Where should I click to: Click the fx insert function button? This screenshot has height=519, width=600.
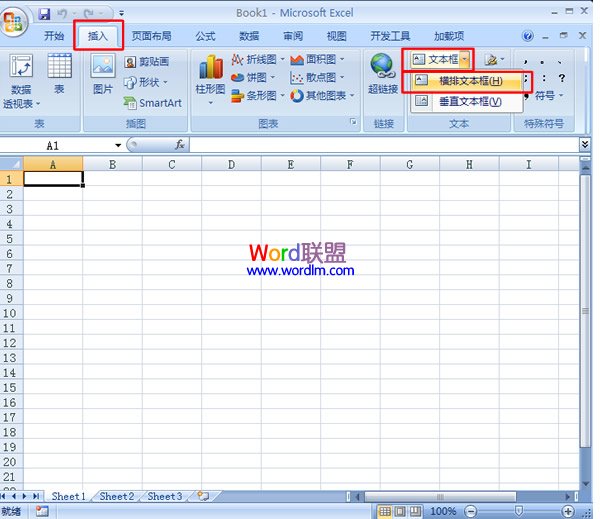pyautogui.click(x=179, y=145)
